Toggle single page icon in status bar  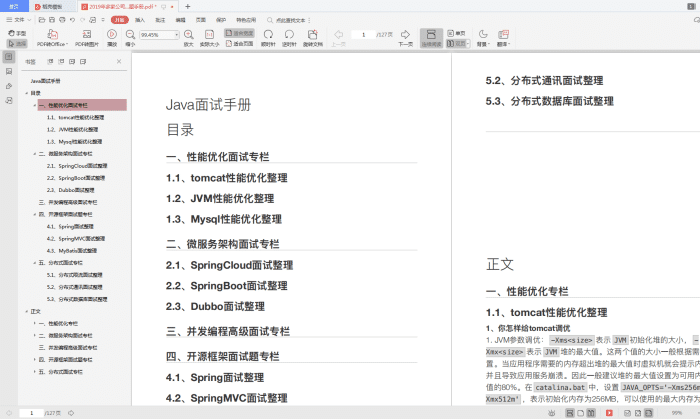(580, 413)
